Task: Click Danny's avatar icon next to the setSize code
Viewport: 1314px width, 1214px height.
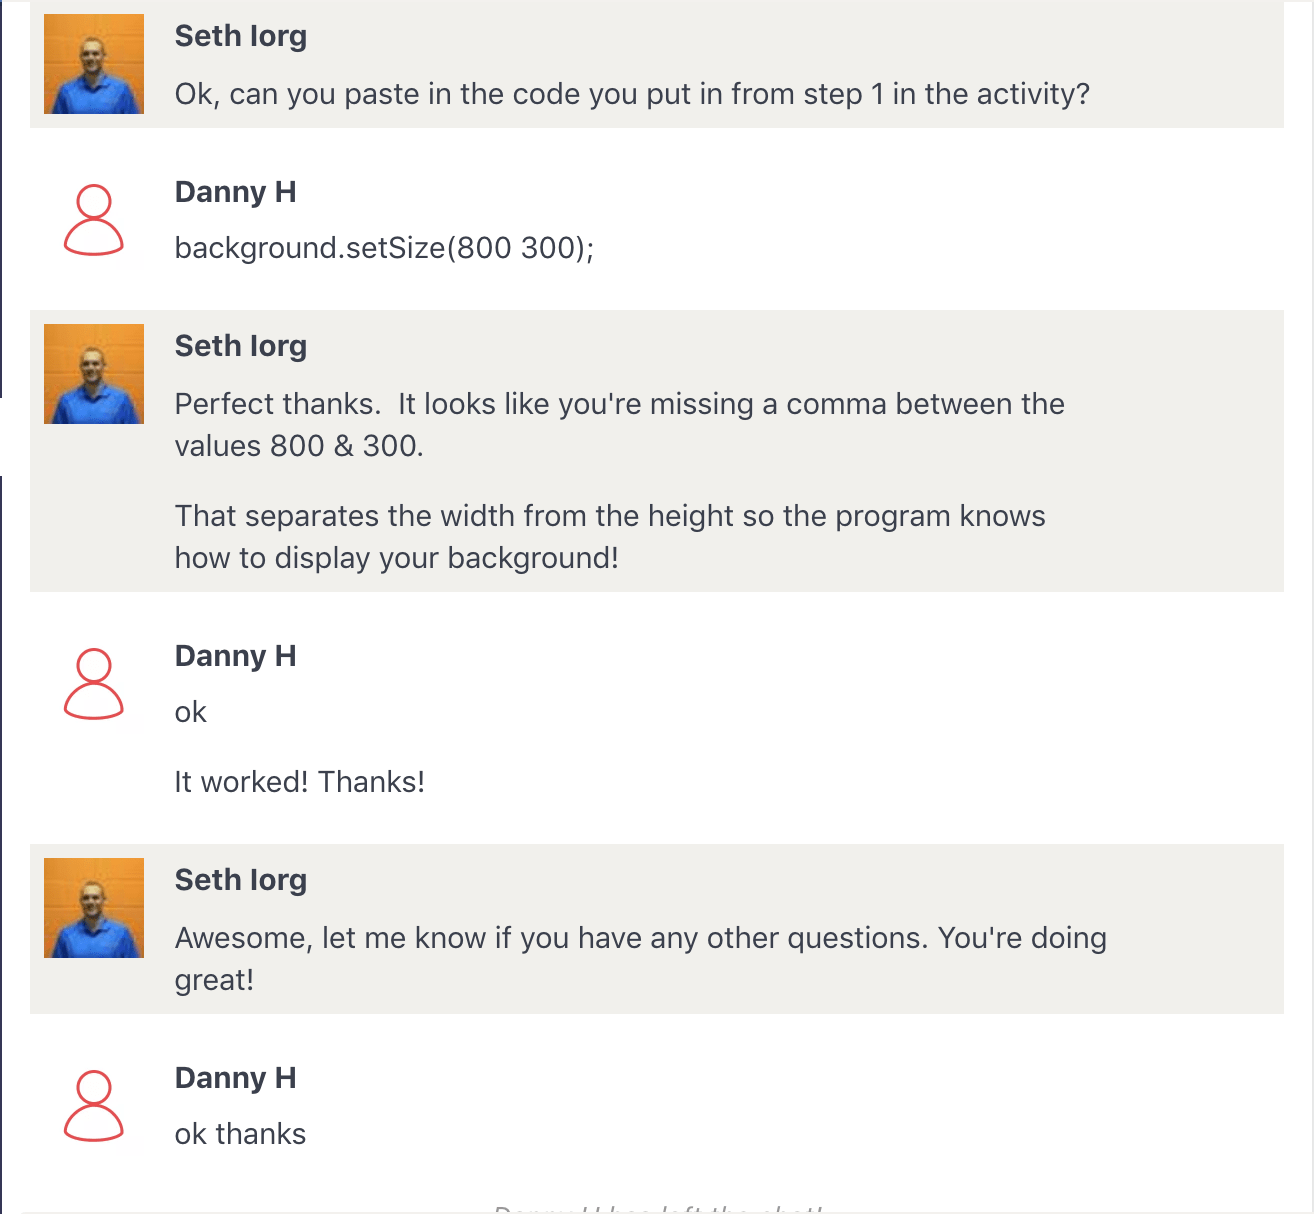Action: [94, 220]
